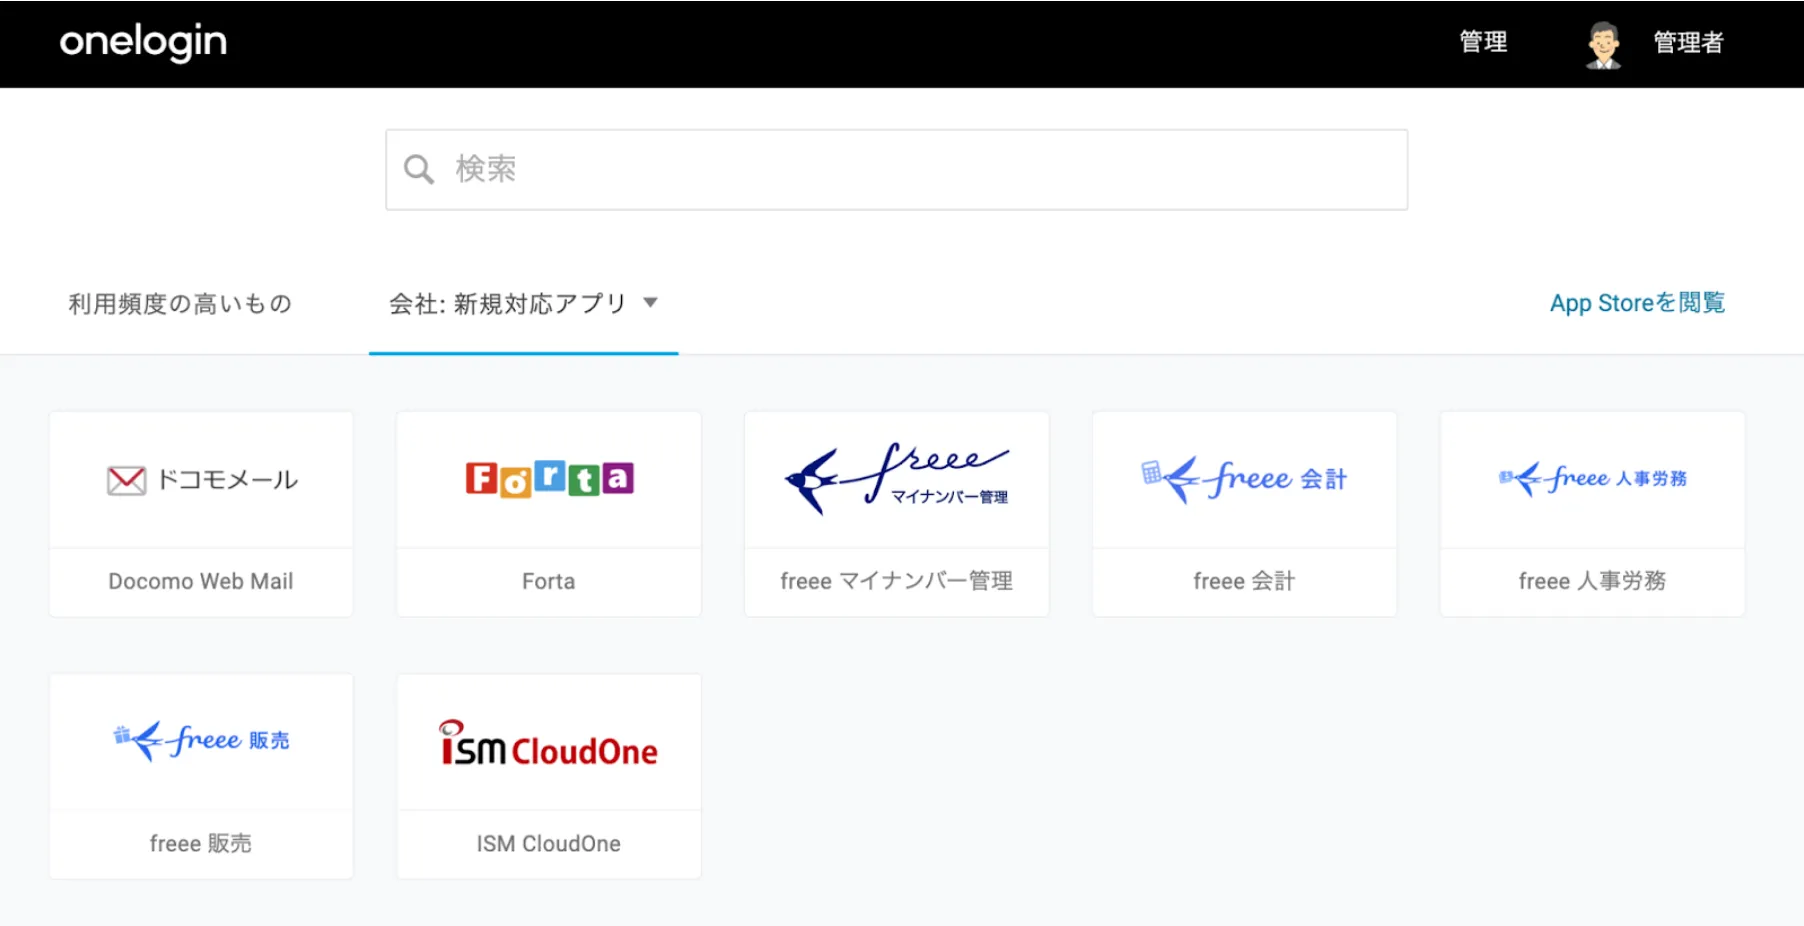This screenshot has width=1804, height=926.
Task: Click the onelogin logo
Action: click(142, 42)
